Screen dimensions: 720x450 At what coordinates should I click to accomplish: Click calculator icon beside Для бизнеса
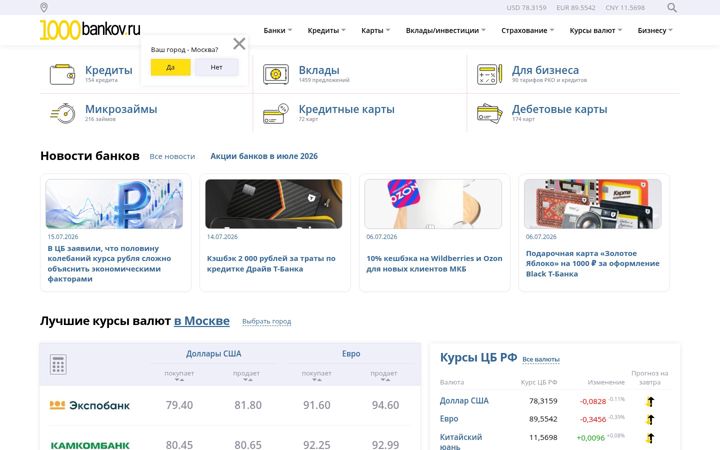[x=489, y=74]
